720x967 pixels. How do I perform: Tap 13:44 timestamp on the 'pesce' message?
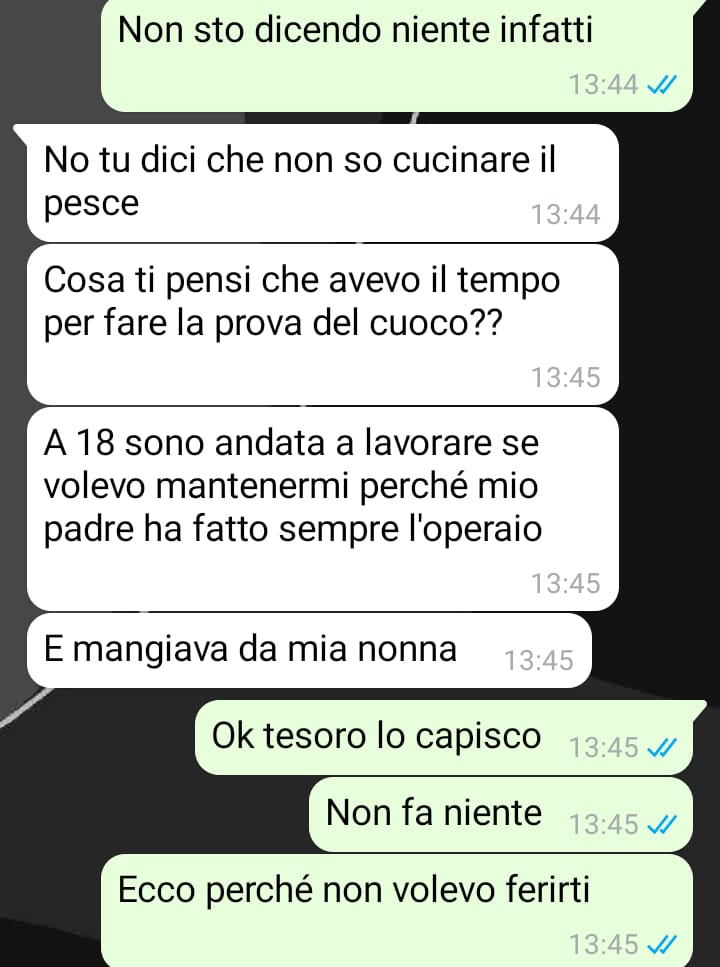click(x=566, y=215)
